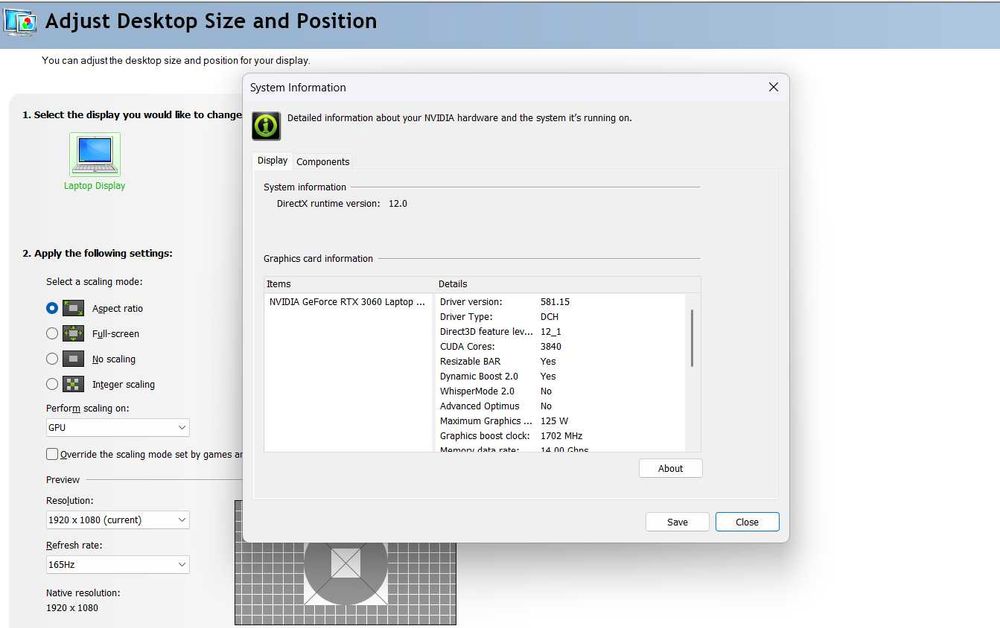Click the About button

coord(670,469)
